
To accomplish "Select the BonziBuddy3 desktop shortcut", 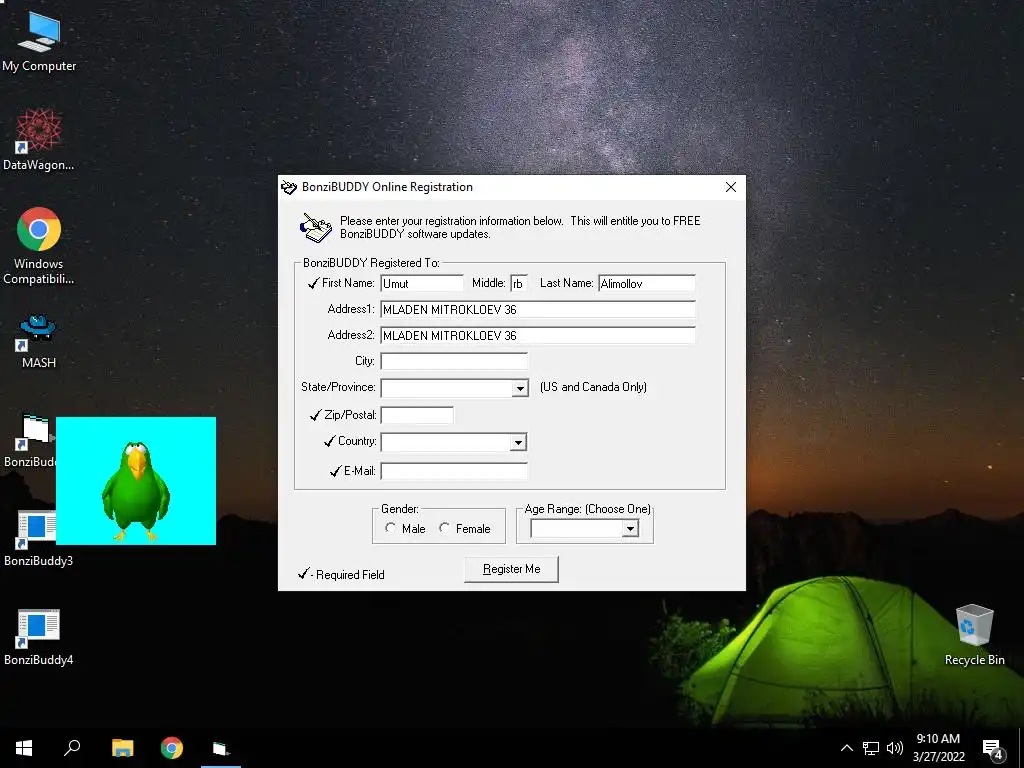I will (x=38, y=539).
